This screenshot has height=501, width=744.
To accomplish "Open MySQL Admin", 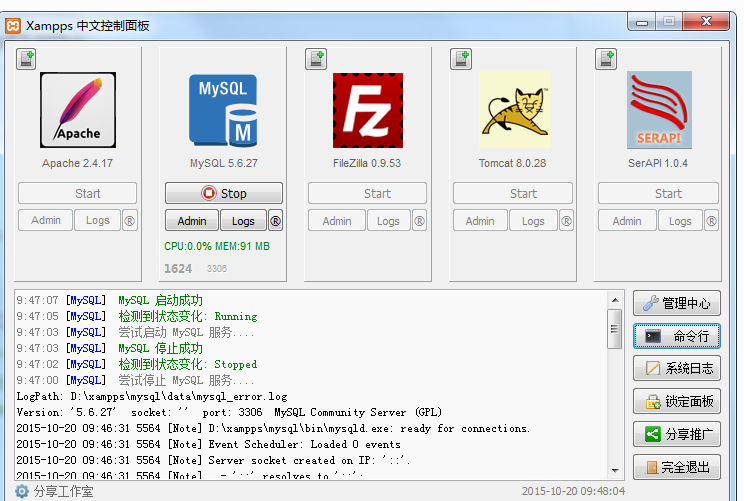I will (192, 221).
